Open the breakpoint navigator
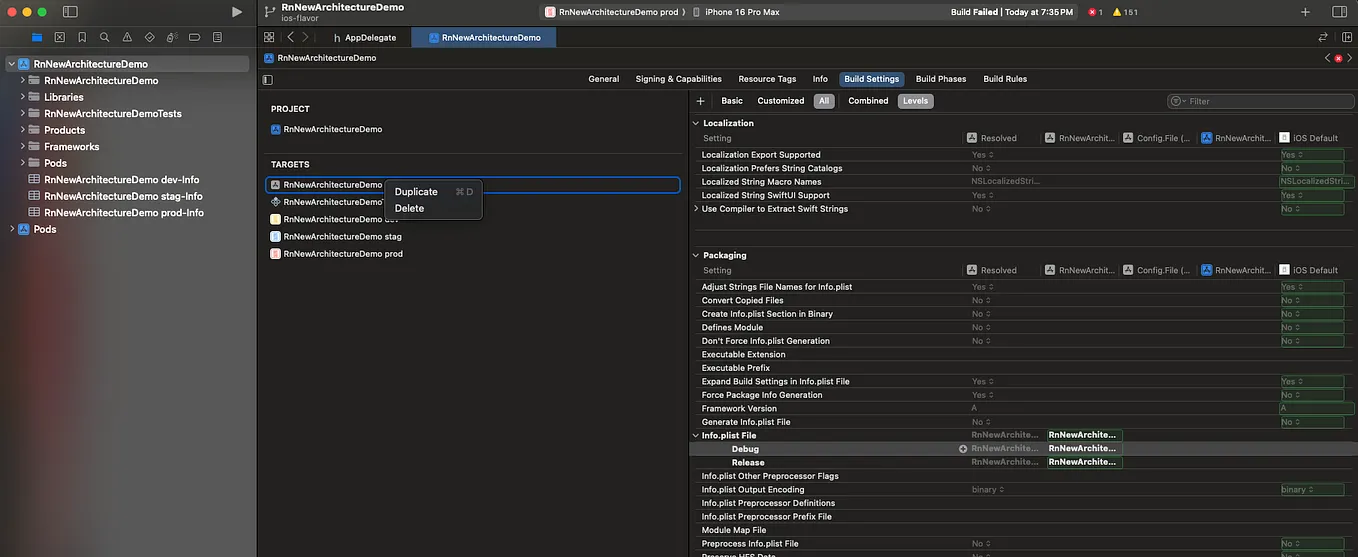The width and height of the screenshot is (1358, 557). (x=195, y=37)
